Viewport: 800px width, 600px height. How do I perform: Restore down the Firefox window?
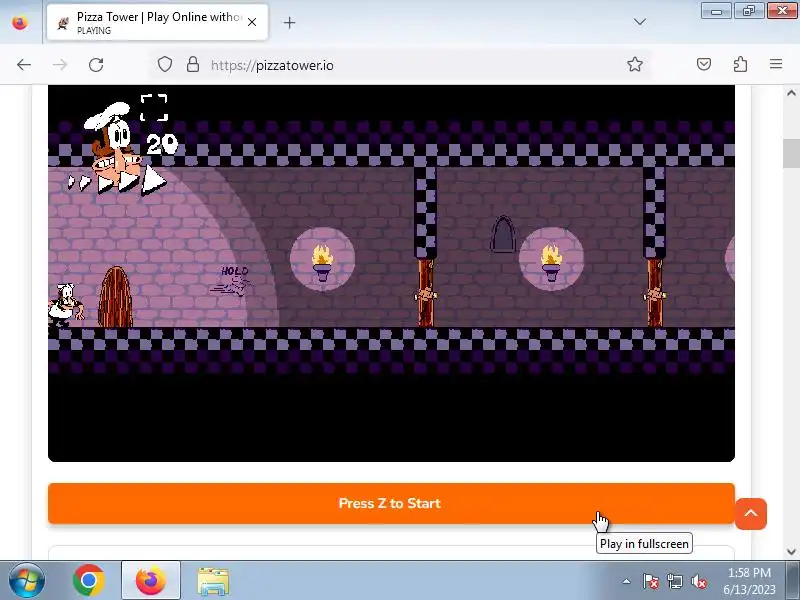pyautogui.click(x=748, y=10)
